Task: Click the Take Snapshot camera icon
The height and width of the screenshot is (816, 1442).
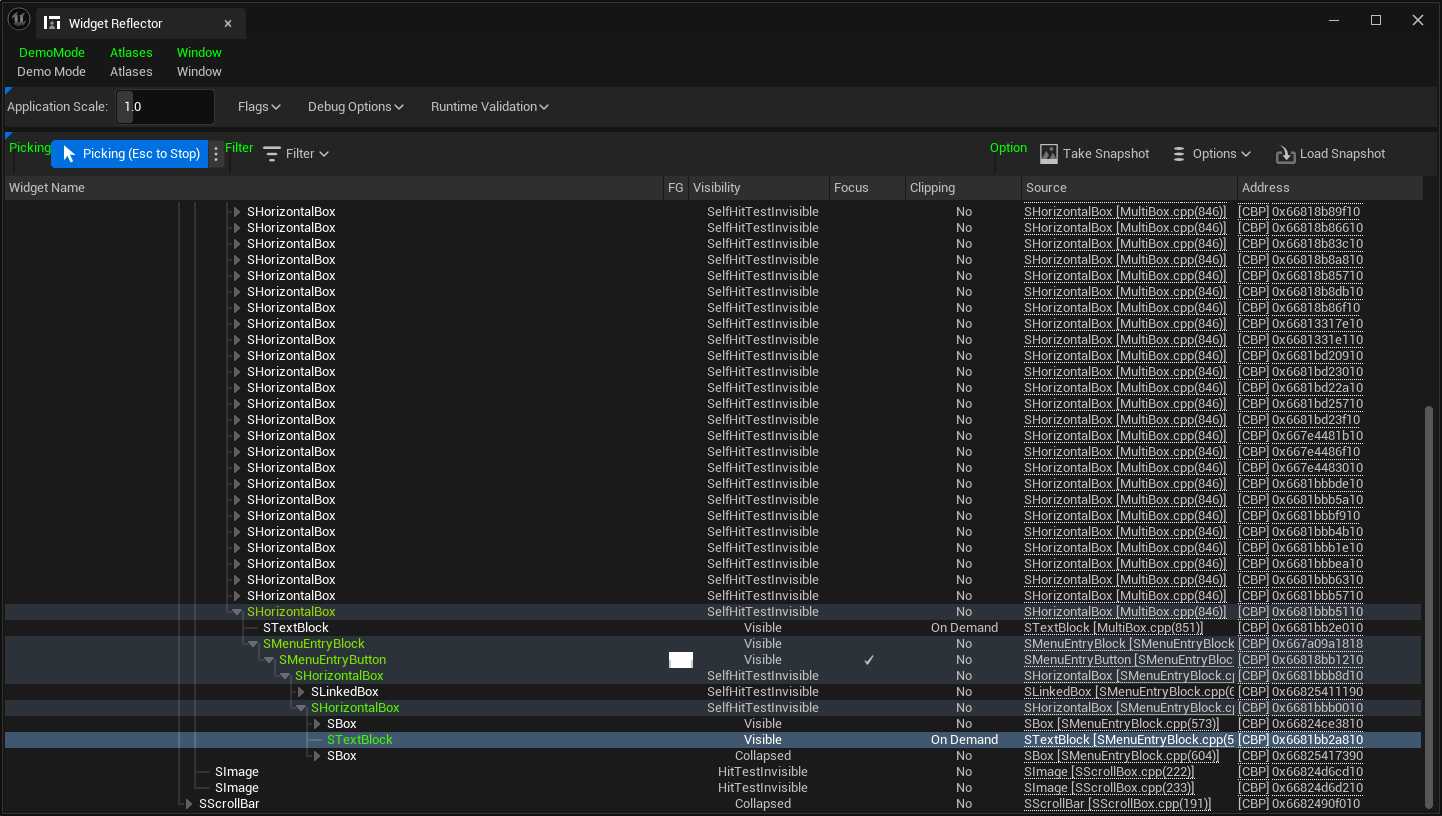Action: [x=1048, y=154]
